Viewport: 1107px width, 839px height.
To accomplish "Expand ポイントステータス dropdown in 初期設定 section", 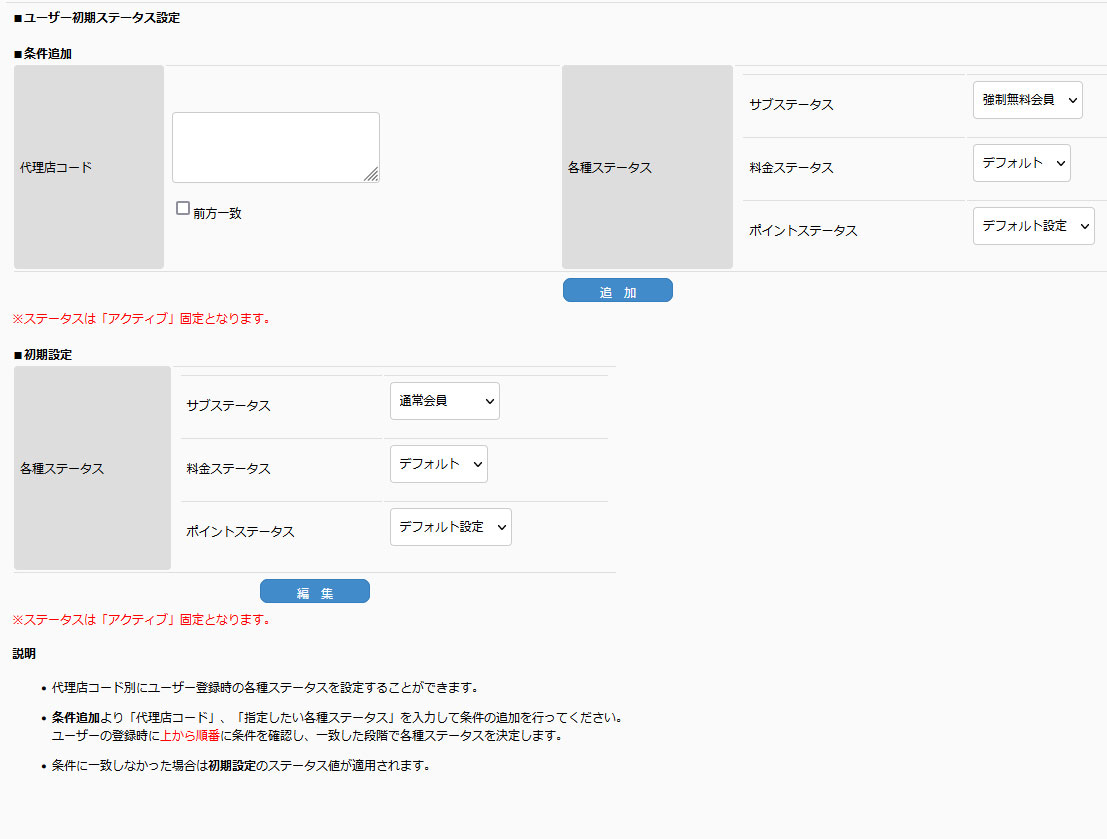I will click(x=450, y=527).
